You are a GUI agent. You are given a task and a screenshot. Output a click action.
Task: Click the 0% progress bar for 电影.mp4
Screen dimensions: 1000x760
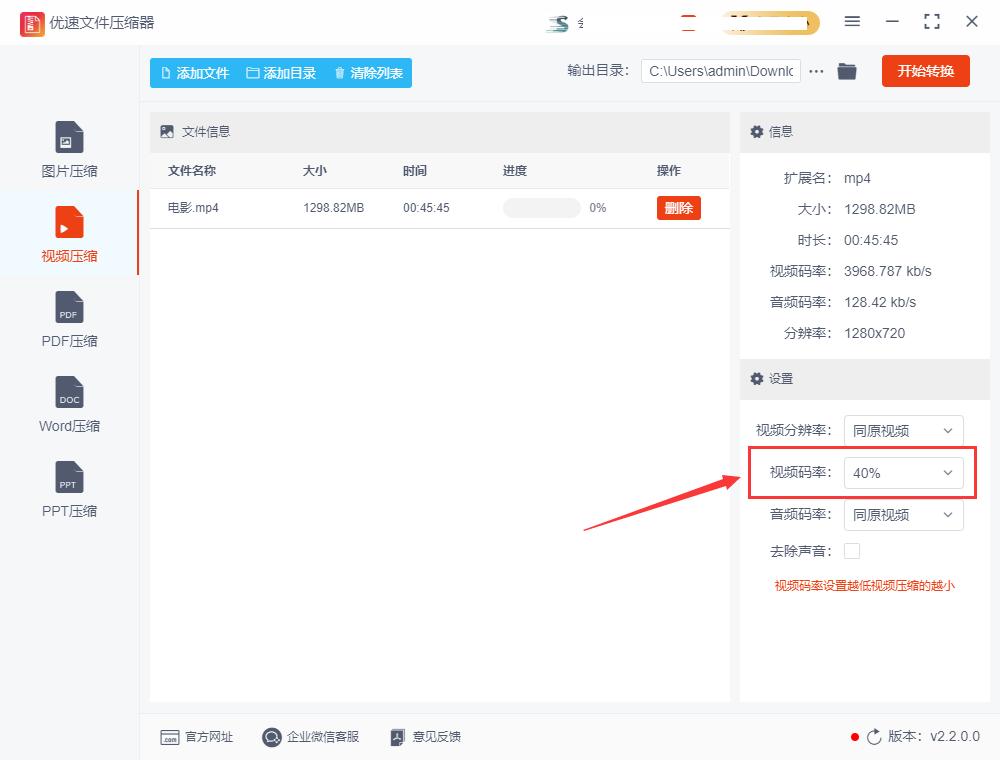click(x=542, y=208)
